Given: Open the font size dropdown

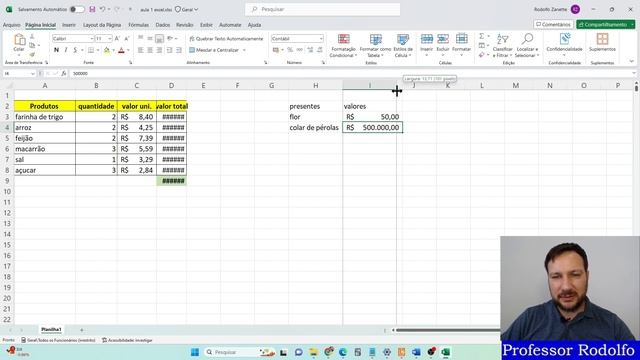Looking at the screenshot, I should click(110, 38).
